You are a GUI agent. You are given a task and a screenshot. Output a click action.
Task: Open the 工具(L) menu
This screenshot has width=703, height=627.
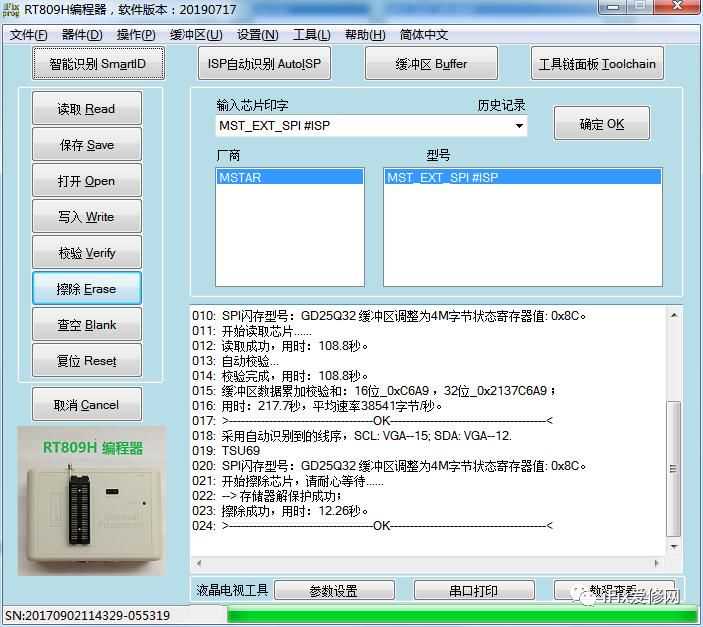tap(311, 35)
